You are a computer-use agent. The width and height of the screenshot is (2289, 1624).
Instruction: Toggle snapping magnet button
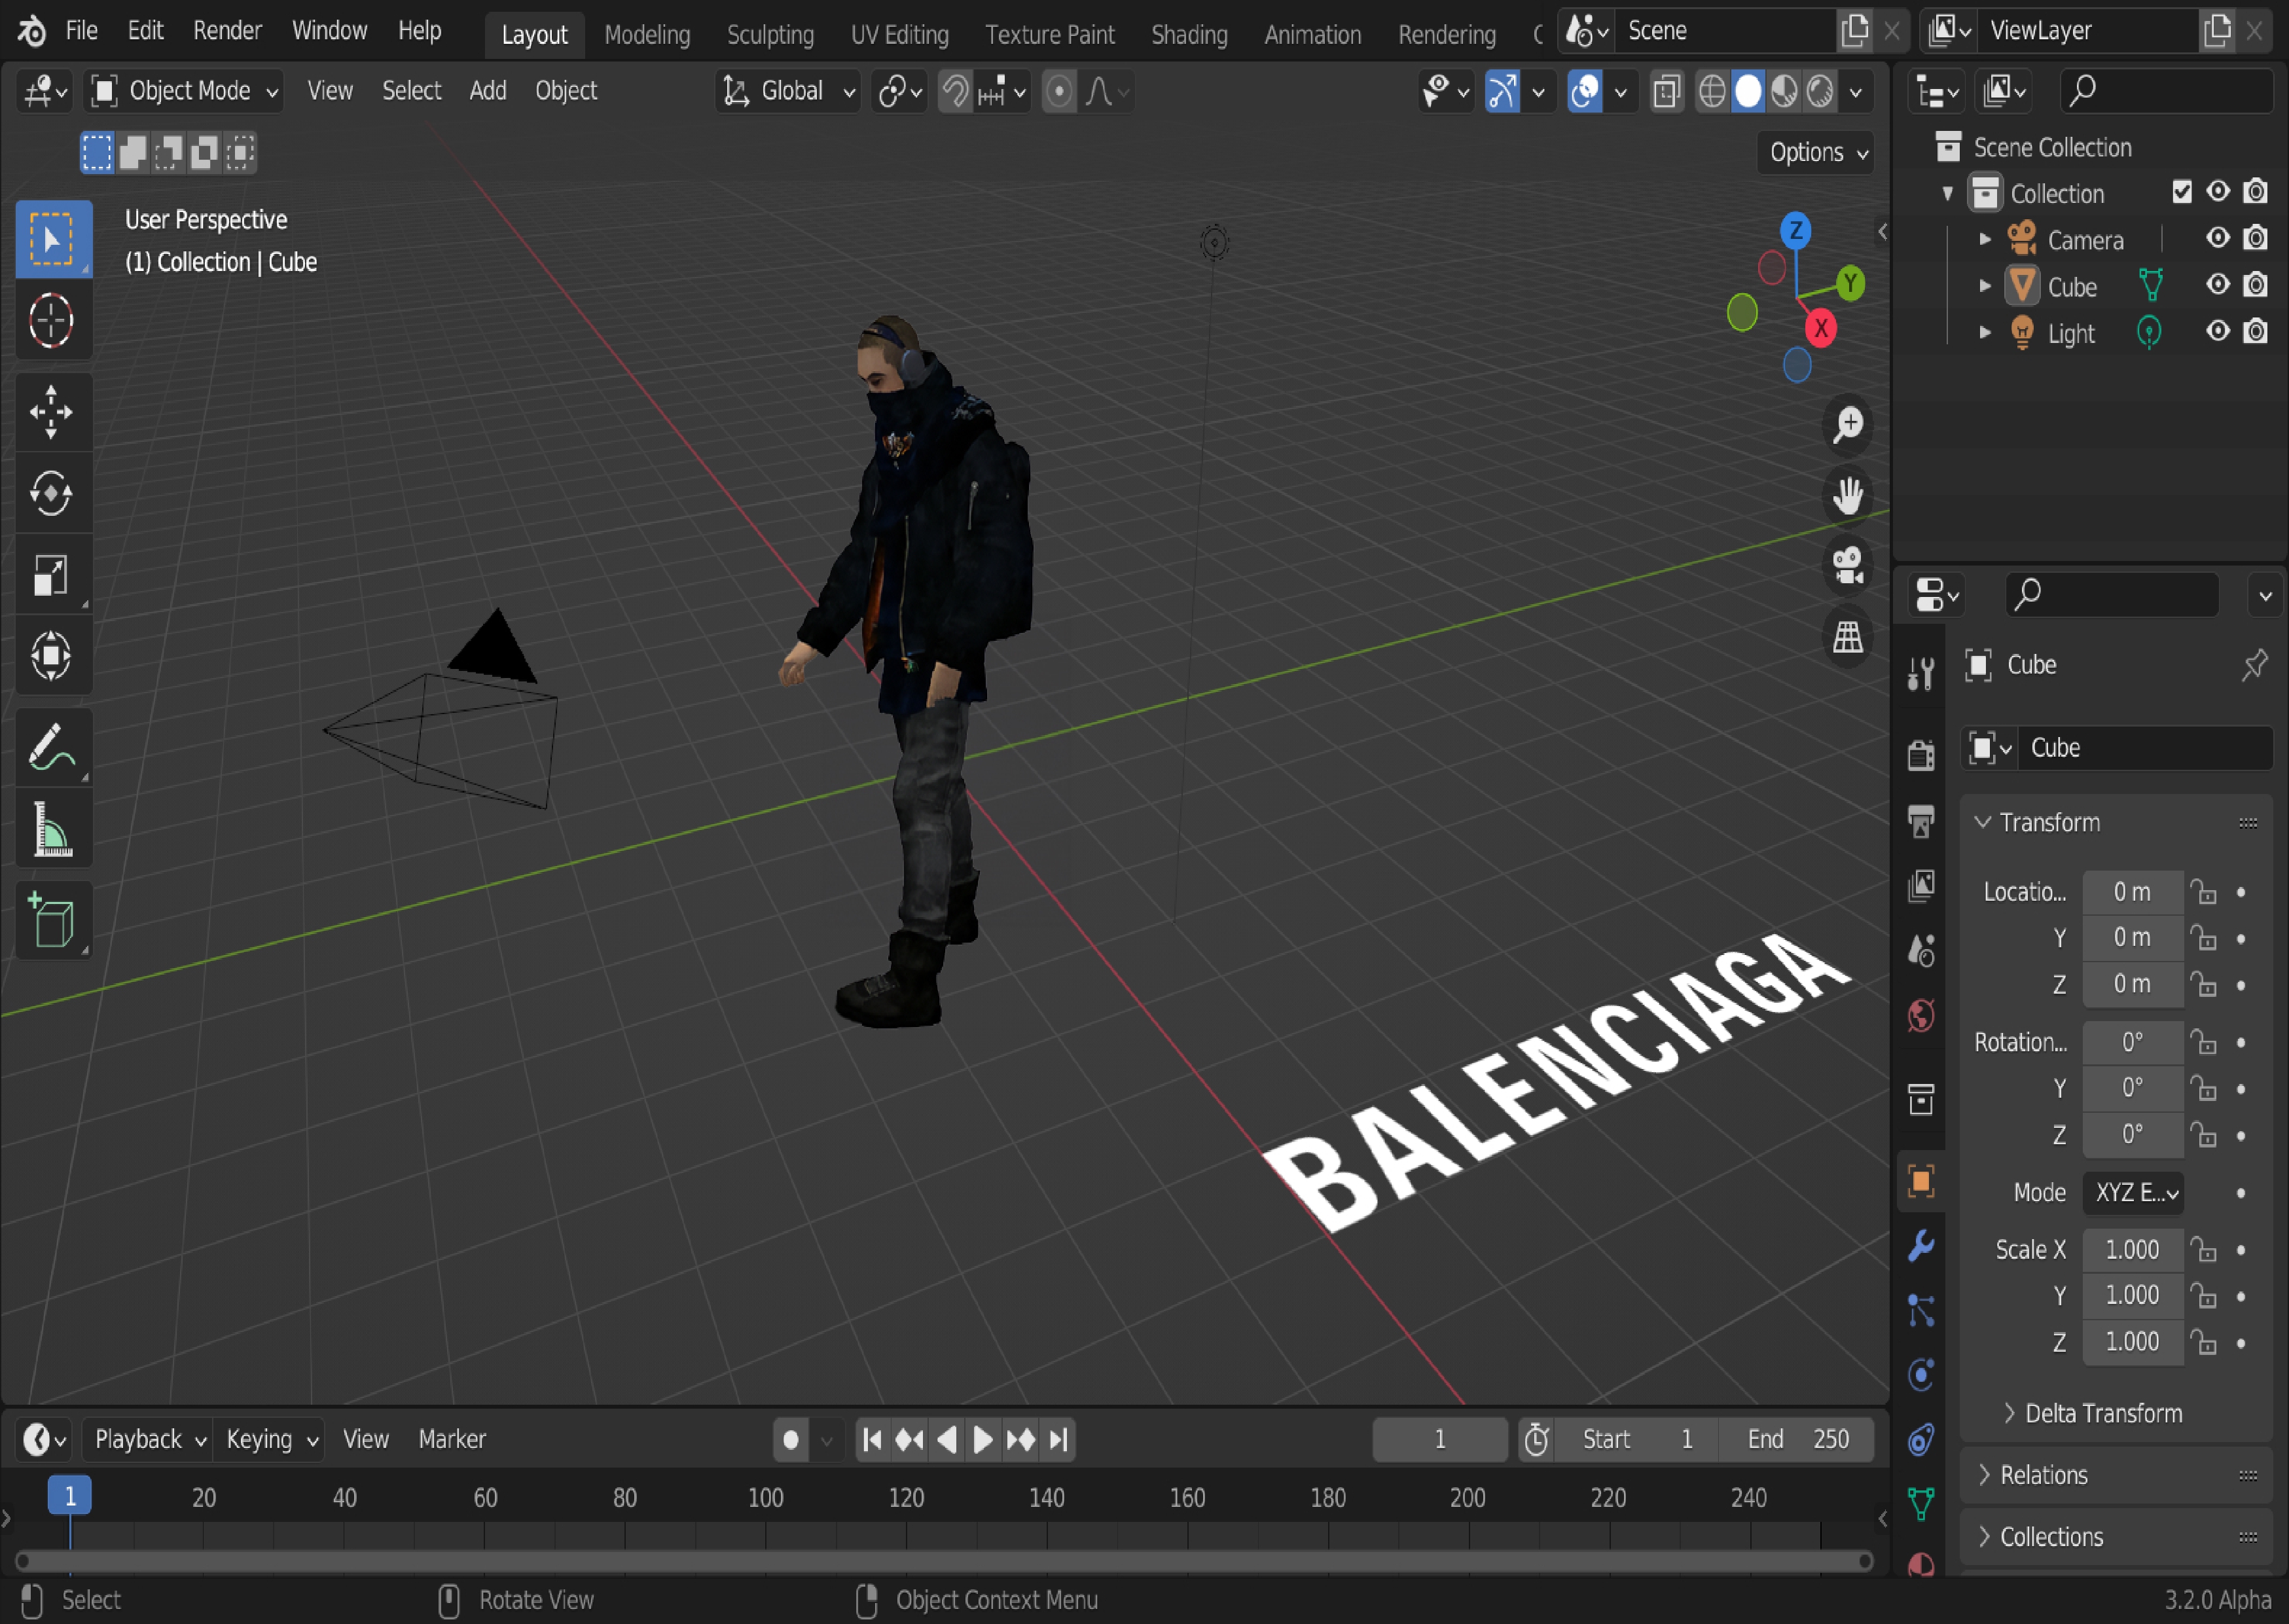tap(955, 92)
